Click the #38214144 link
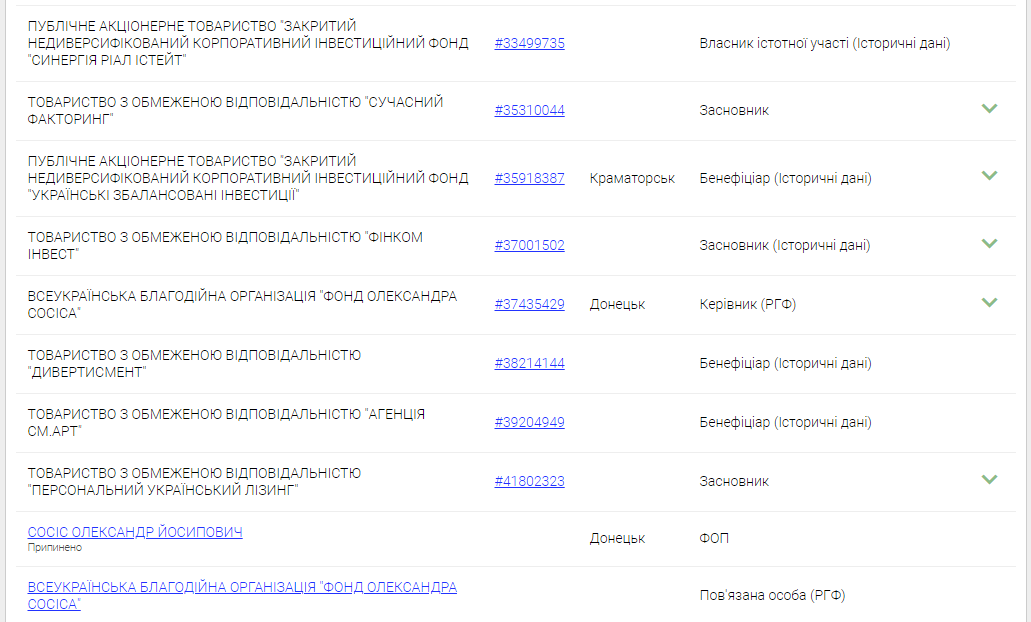 529,363
